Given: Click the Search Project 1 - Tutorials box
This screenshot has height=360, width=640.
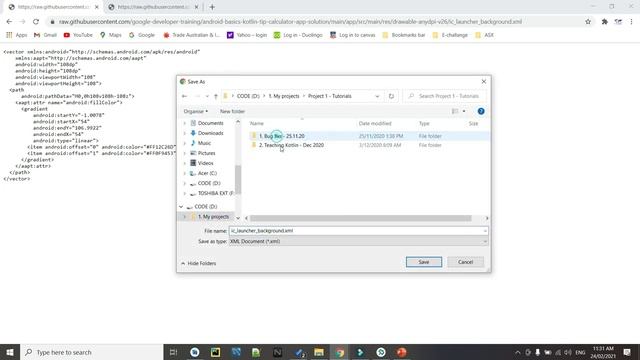Looking at the screenshot, I should tap(445, 96).
